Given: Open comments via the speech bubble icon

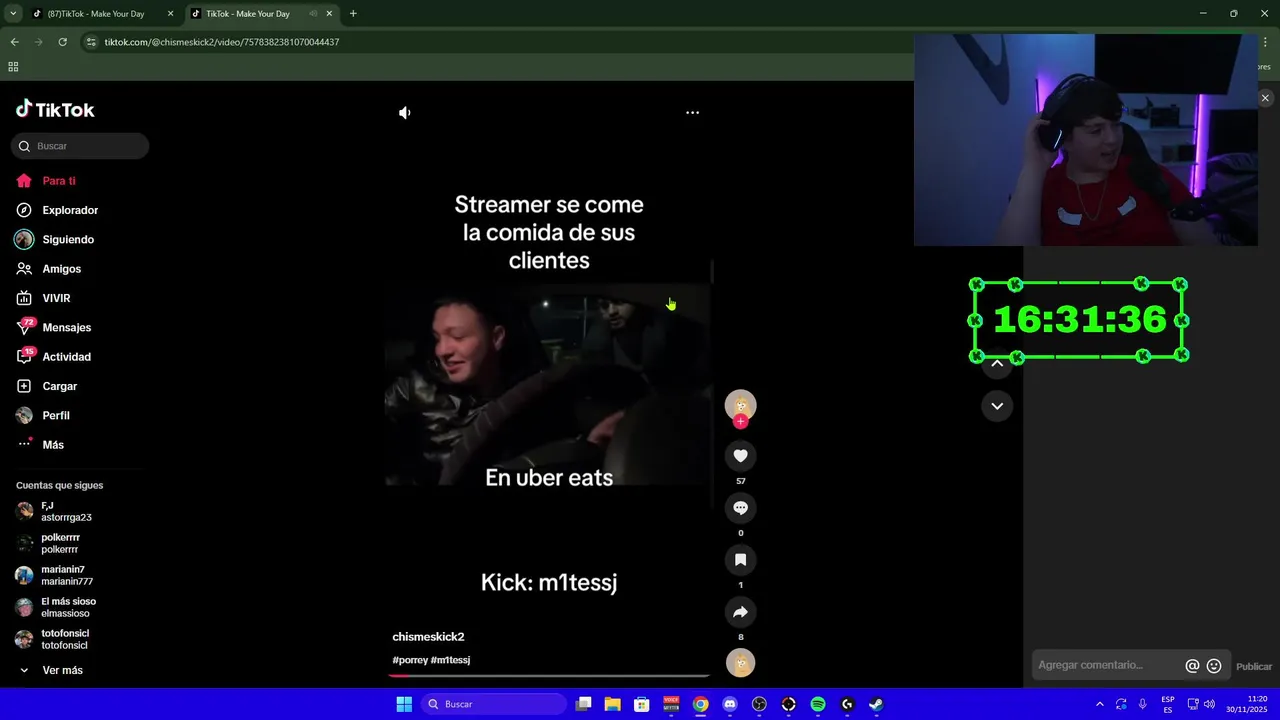Looking at the screenshot, I should (740, 508).
